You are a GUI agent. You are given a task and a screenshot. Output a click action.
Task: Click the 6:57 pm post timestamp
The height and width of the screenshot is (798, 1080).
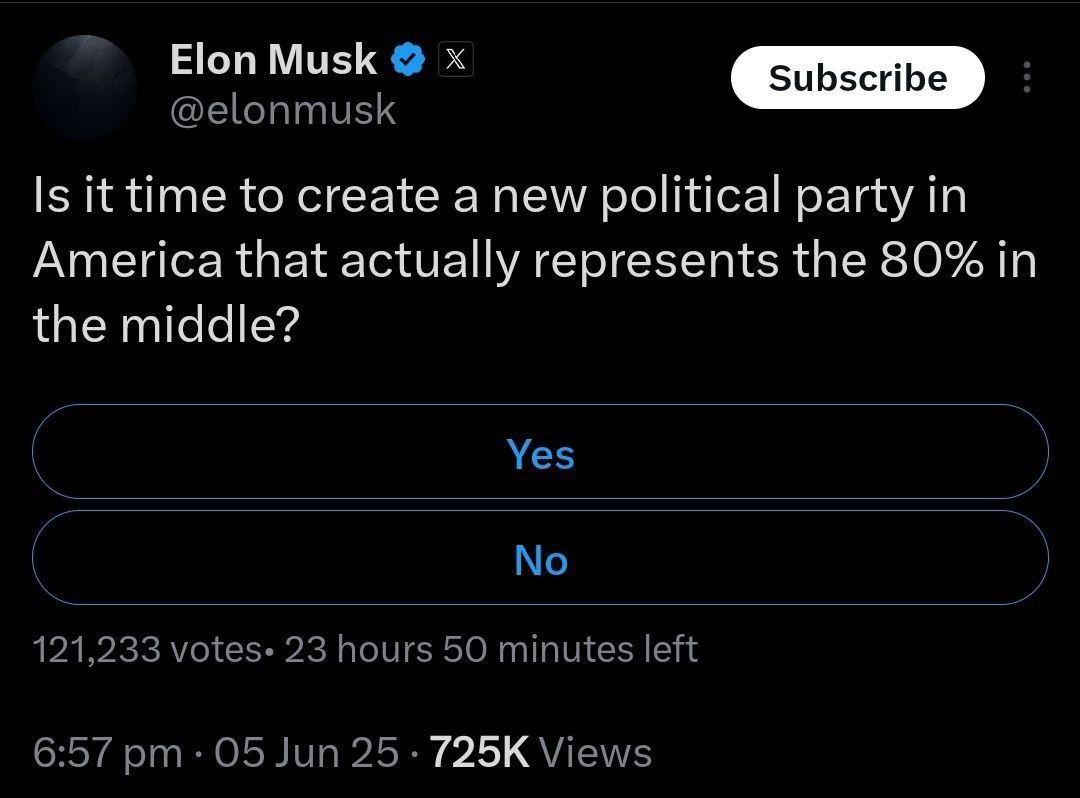[107, 752]
